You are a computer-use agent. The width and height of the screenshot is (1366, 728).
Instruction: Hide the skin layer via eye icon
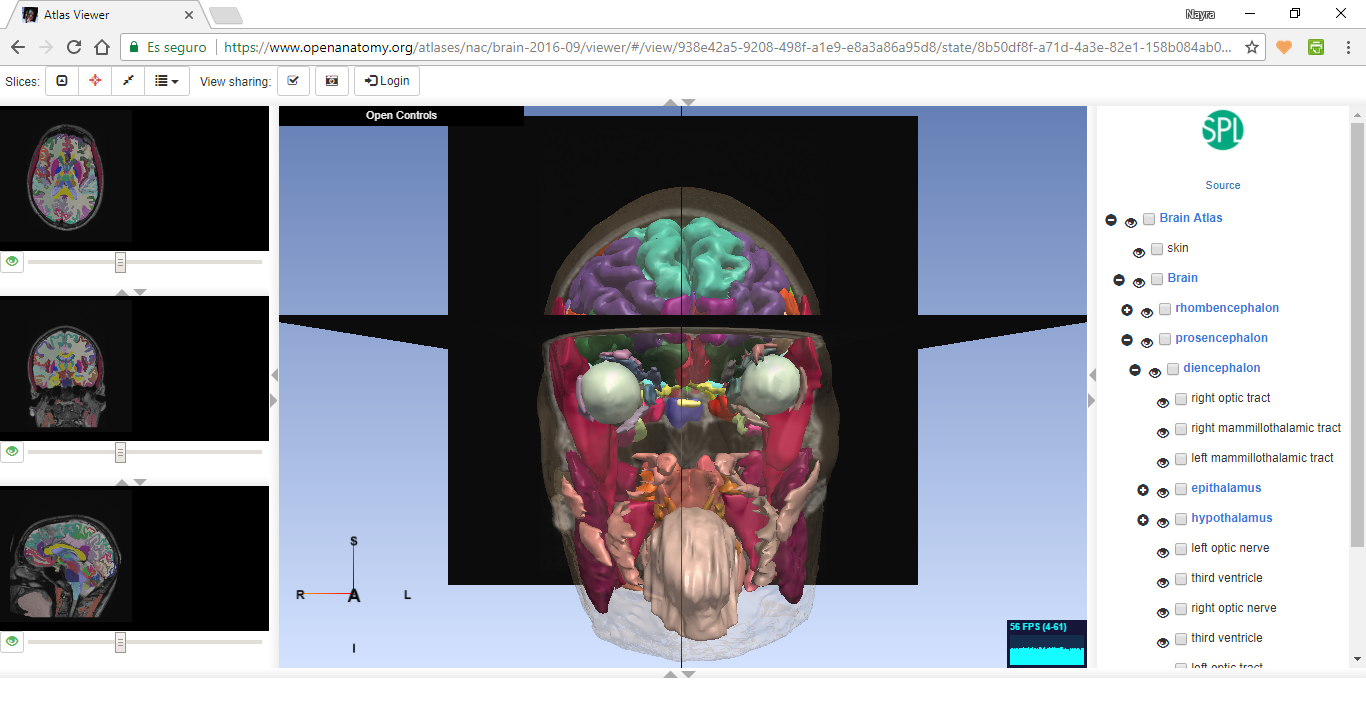1139,252
